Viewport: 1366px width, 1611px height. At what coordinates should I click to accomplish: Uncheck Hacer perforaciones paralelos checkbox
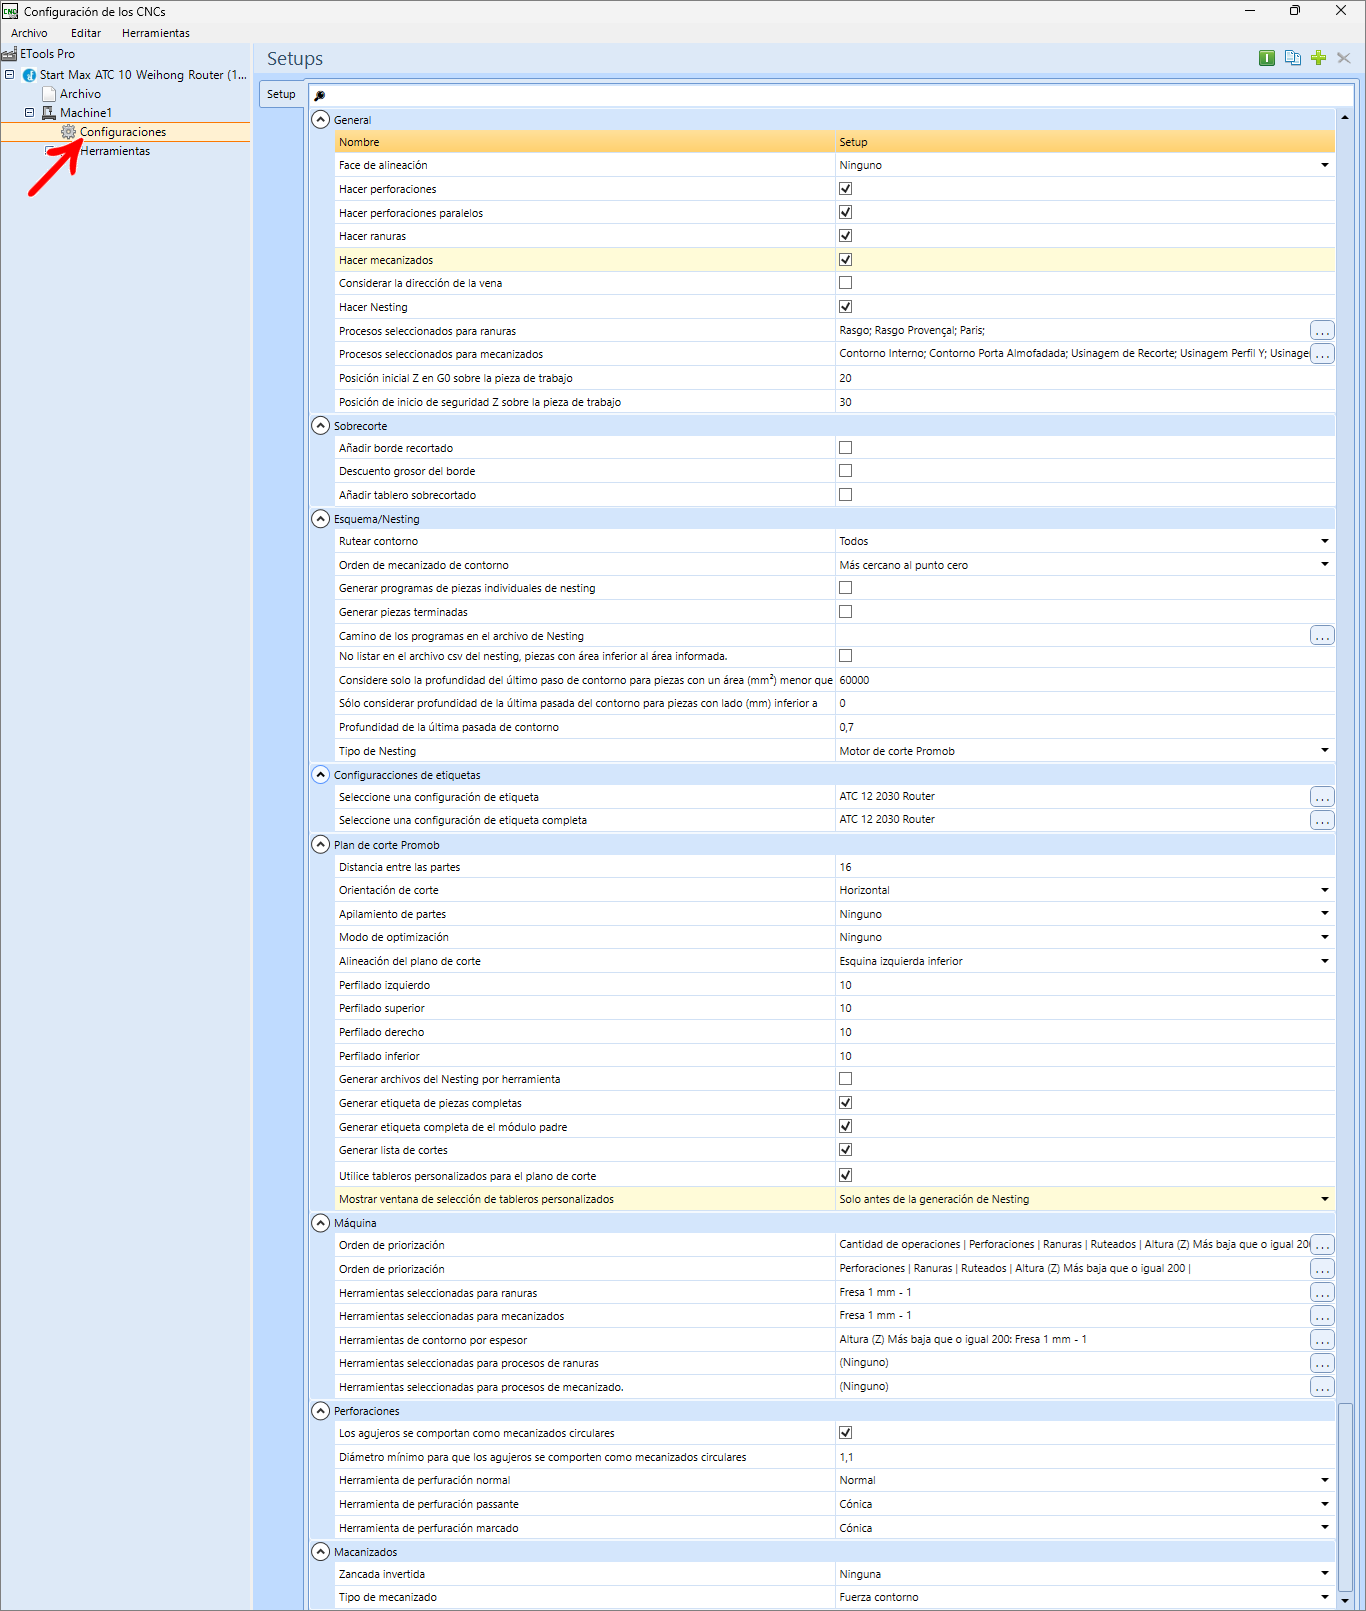(x=845, y=212)
